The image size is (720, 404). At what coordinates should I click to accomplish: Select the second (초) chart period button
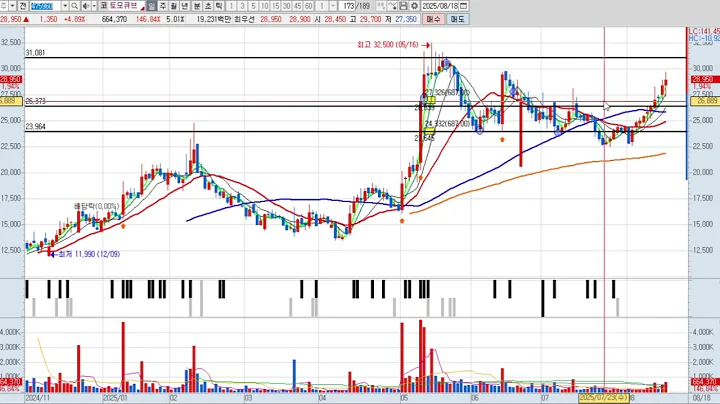point(208,6)
